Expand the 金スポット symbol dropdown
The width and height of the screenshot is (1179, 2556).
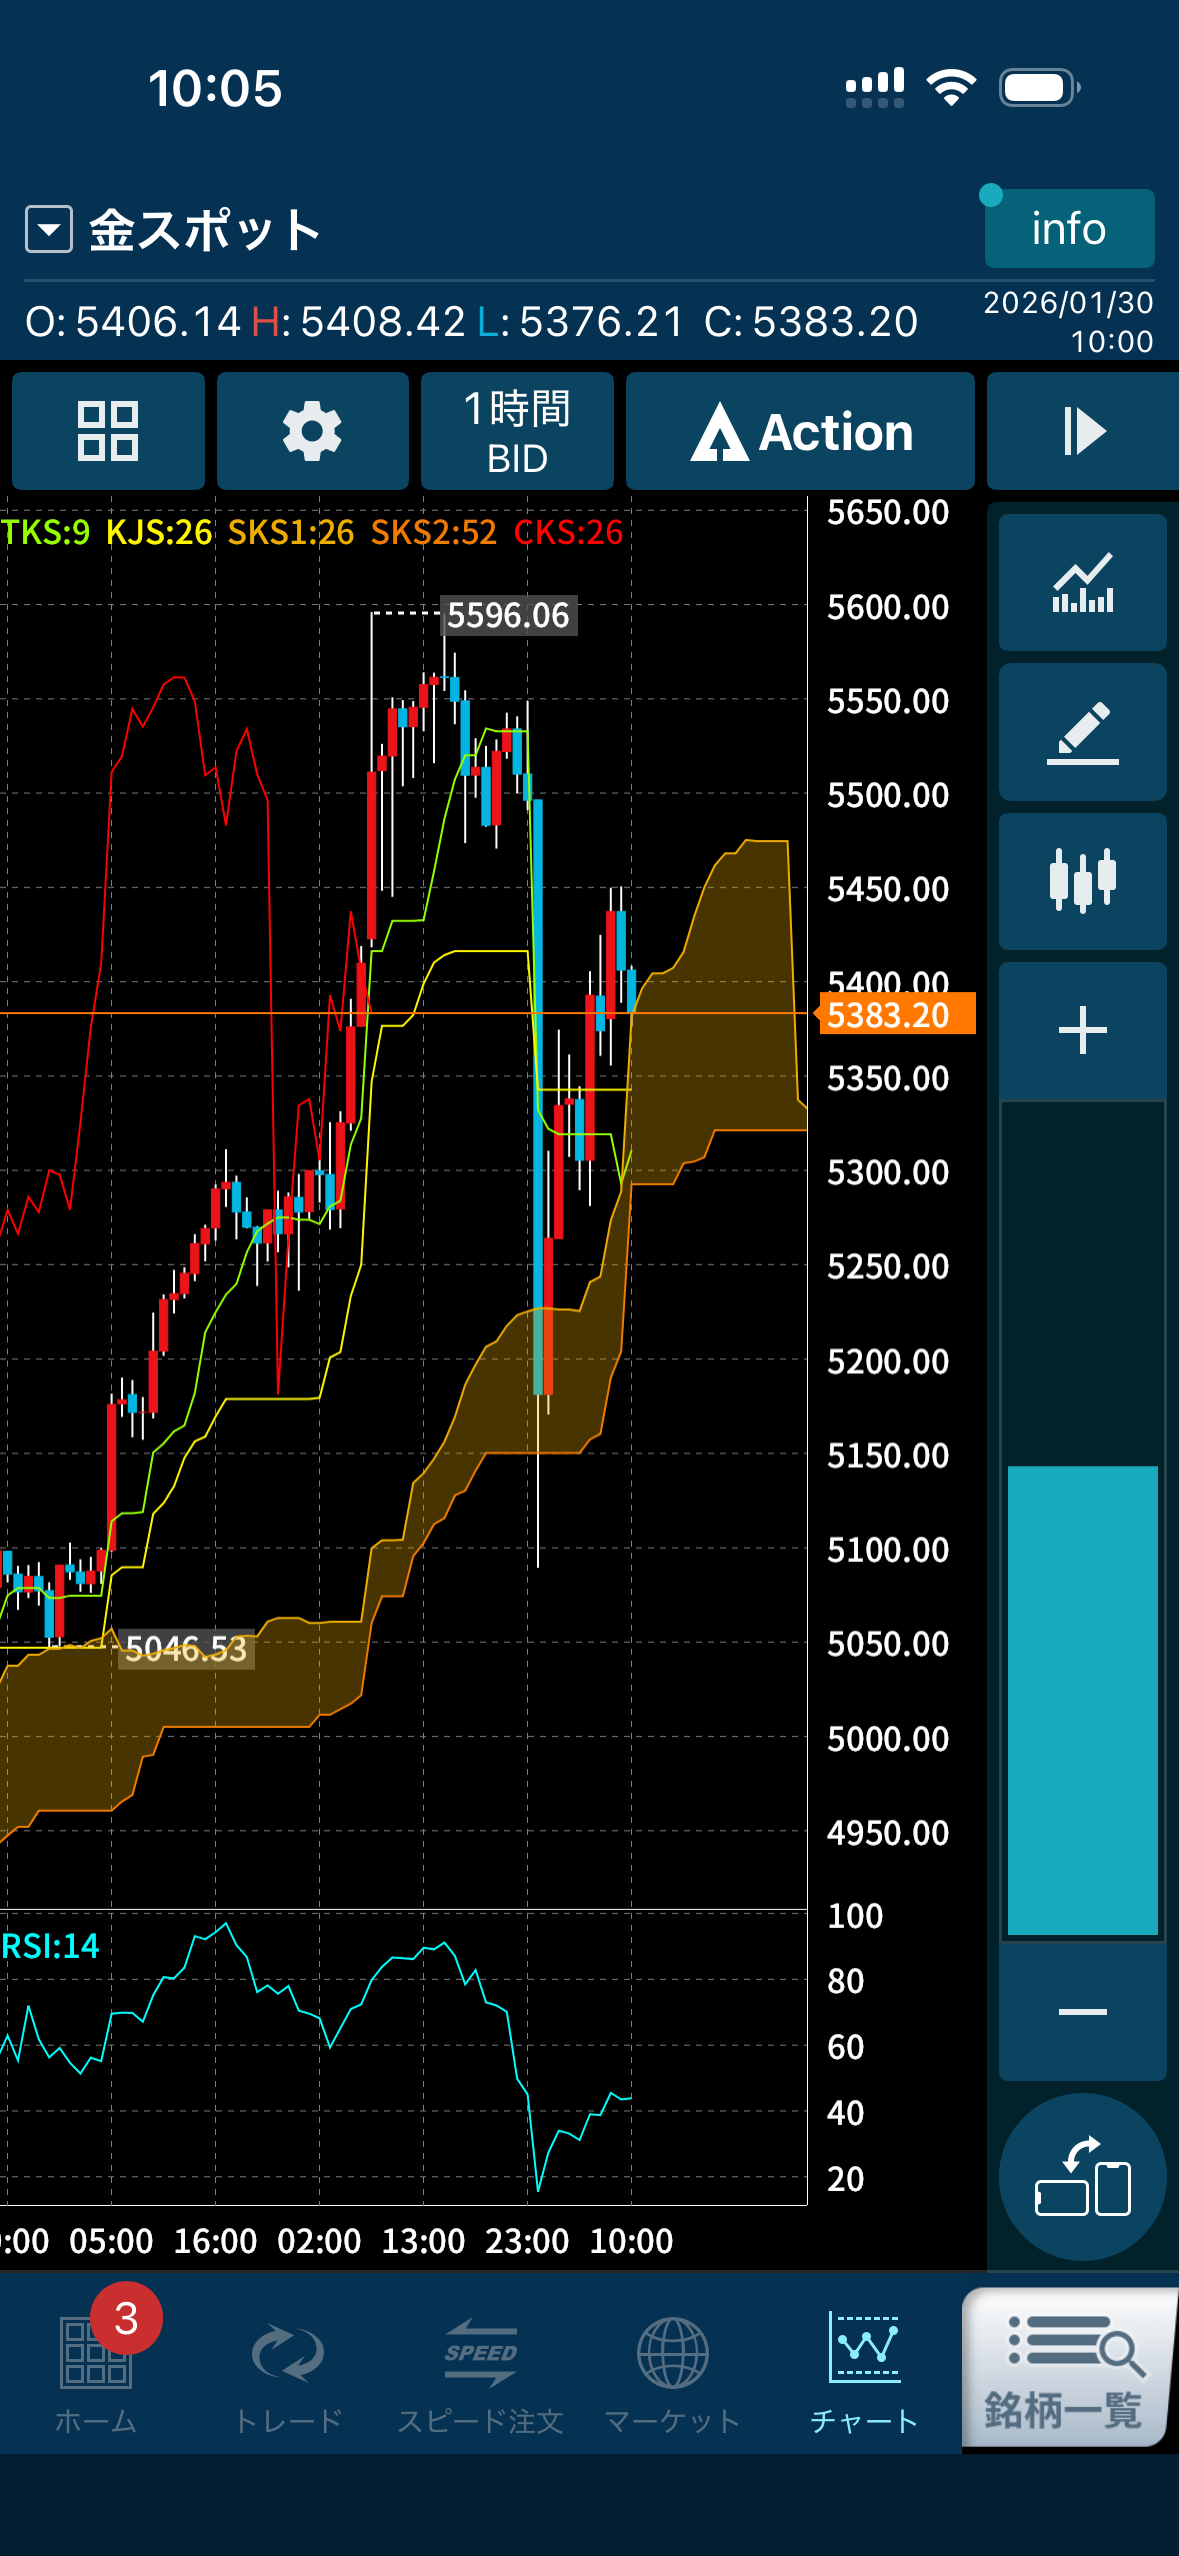point(49,229)
